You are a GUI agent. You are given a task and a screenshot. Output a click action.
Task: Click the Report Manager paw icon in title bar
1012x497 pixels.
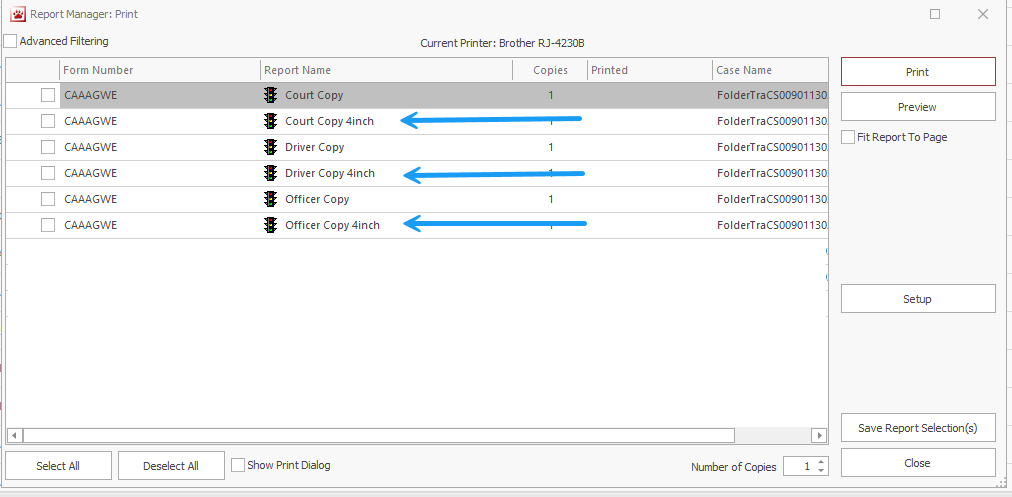click(17, 14)
